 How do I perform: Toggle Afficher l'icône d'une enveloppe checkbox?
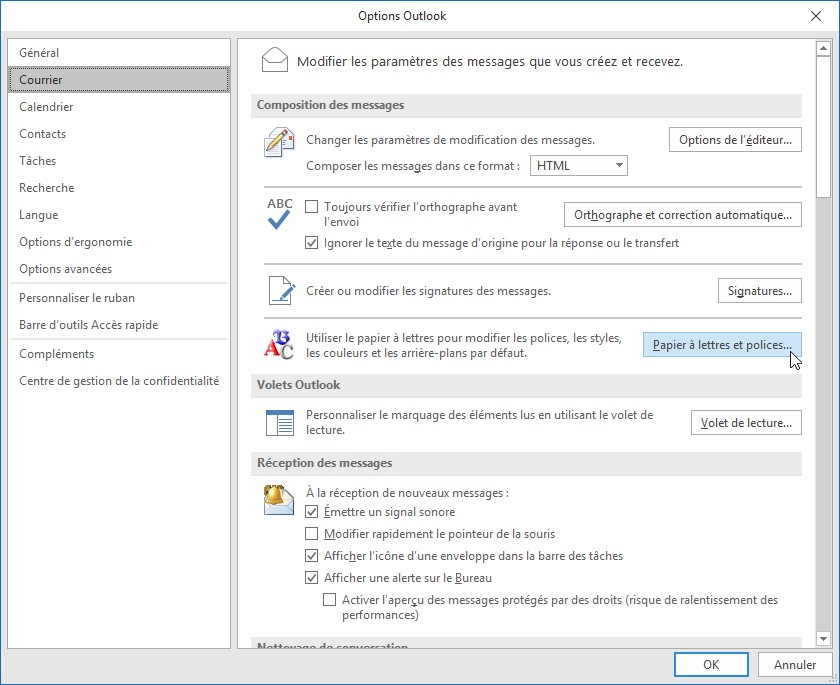point(311,555)
